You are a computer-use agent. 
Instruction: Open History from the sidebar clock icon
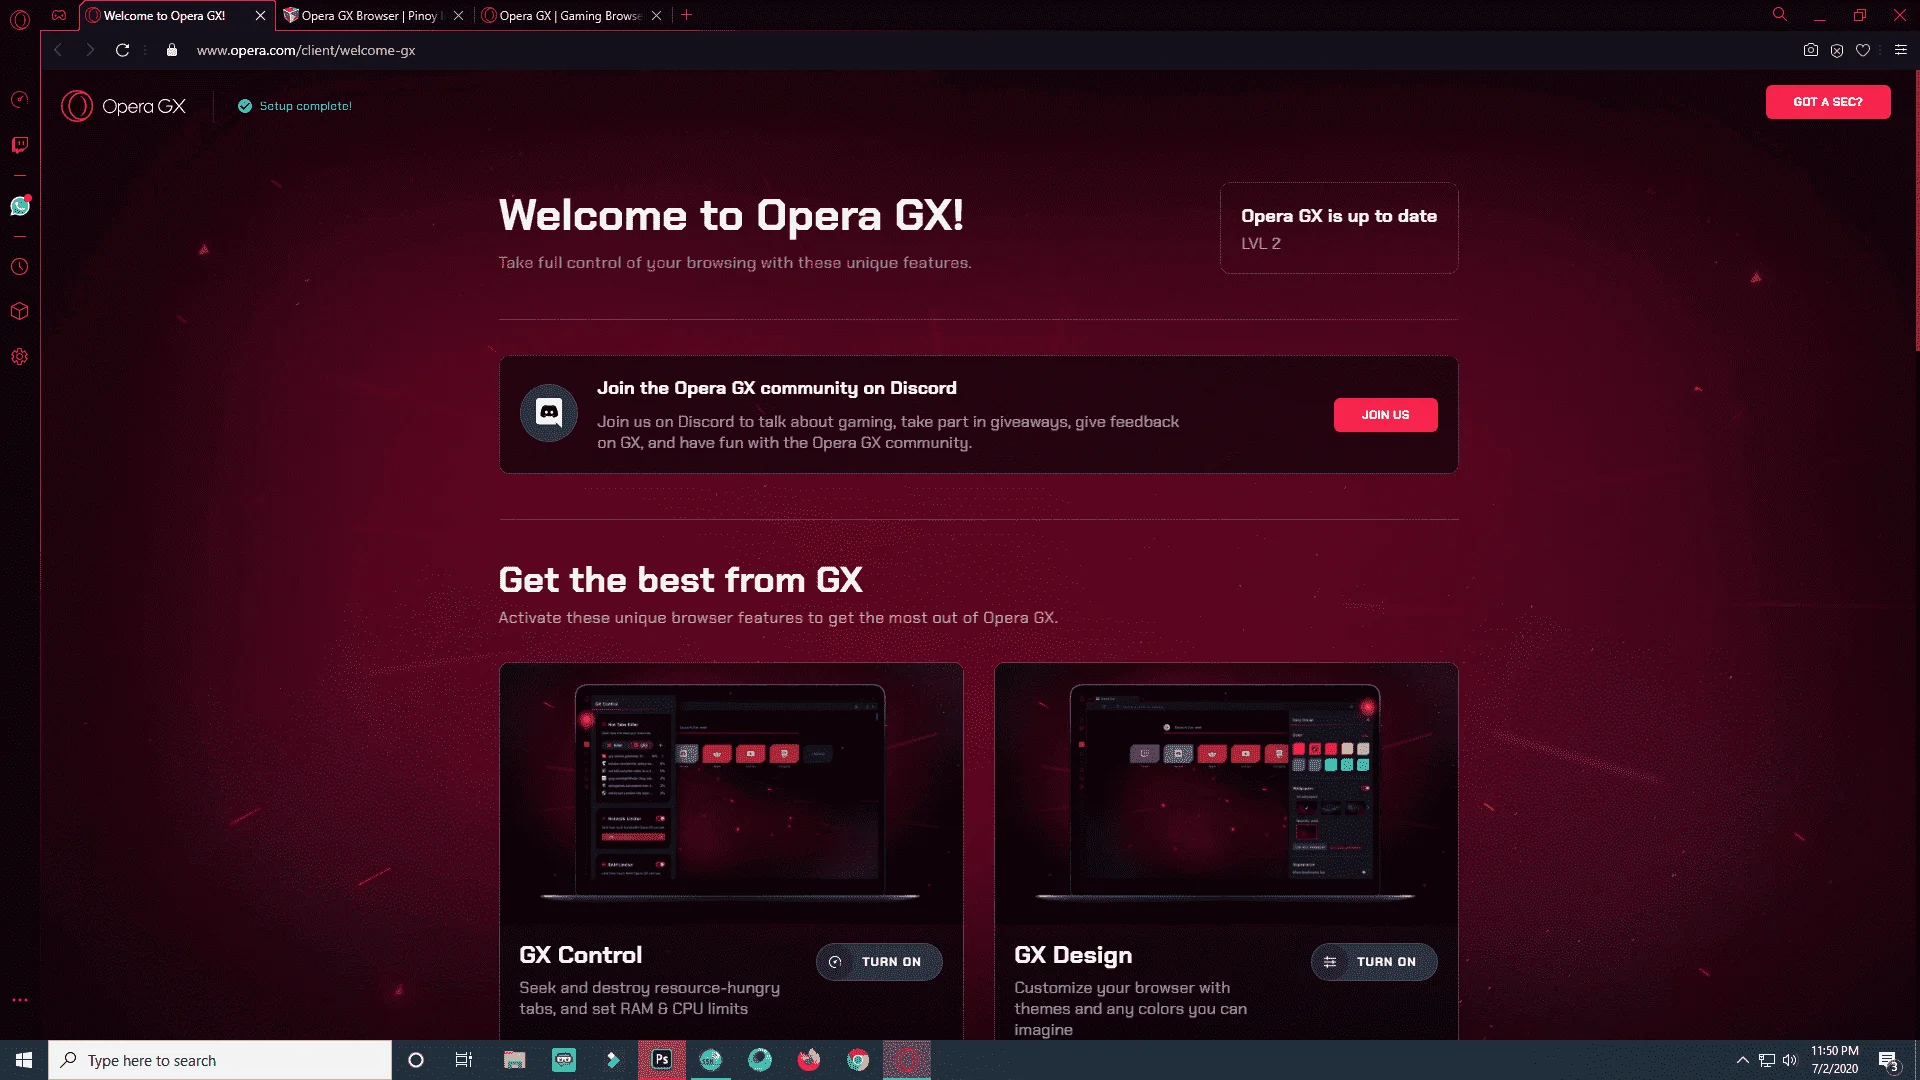click(x=19, y=267)
